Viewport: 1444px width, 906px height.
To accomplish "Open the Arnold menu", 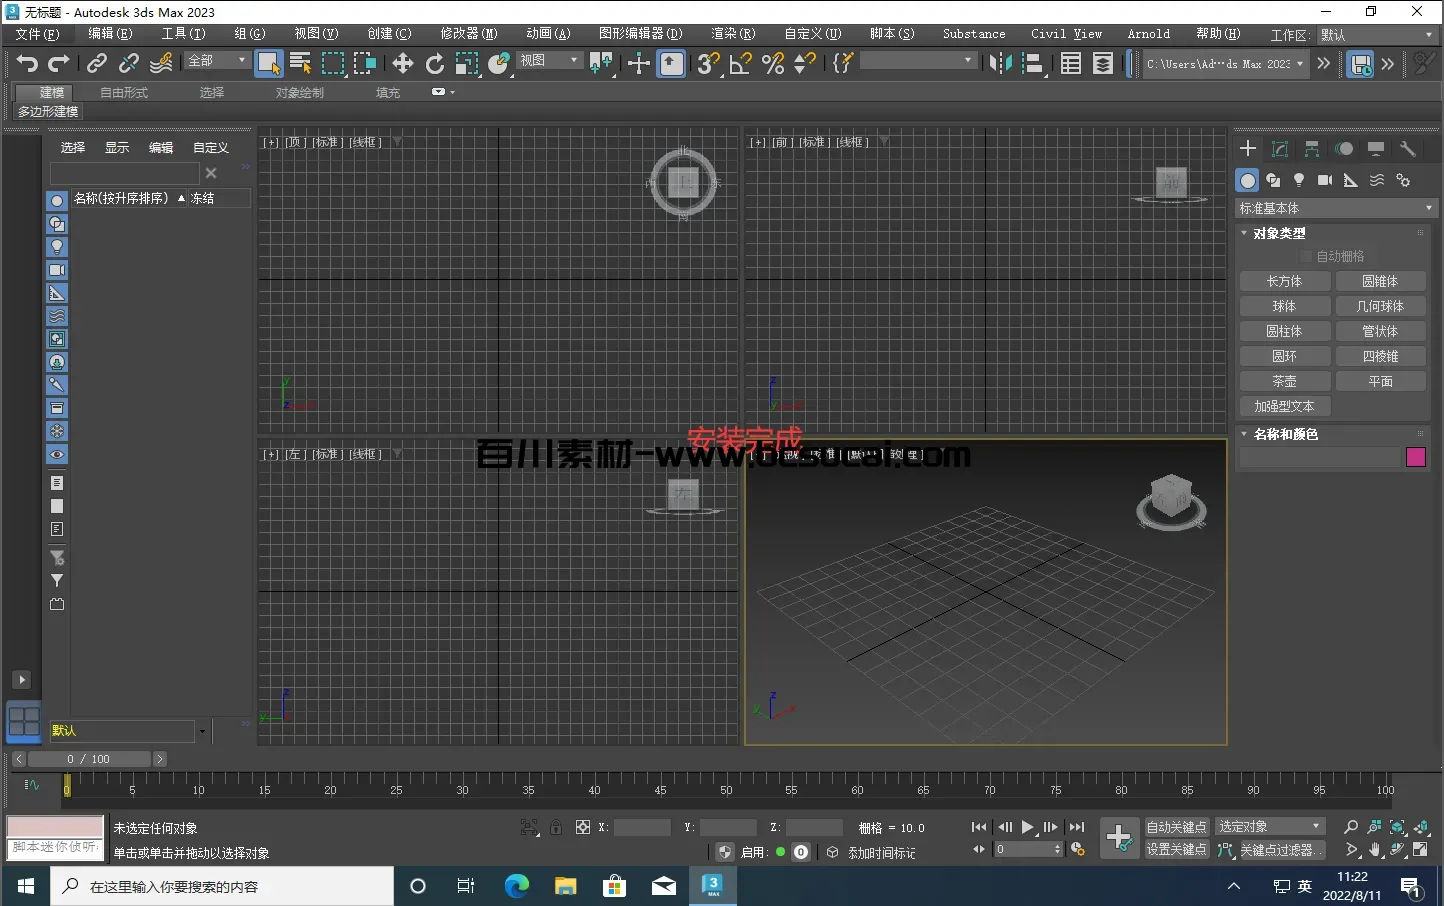I will point(1149,34).
